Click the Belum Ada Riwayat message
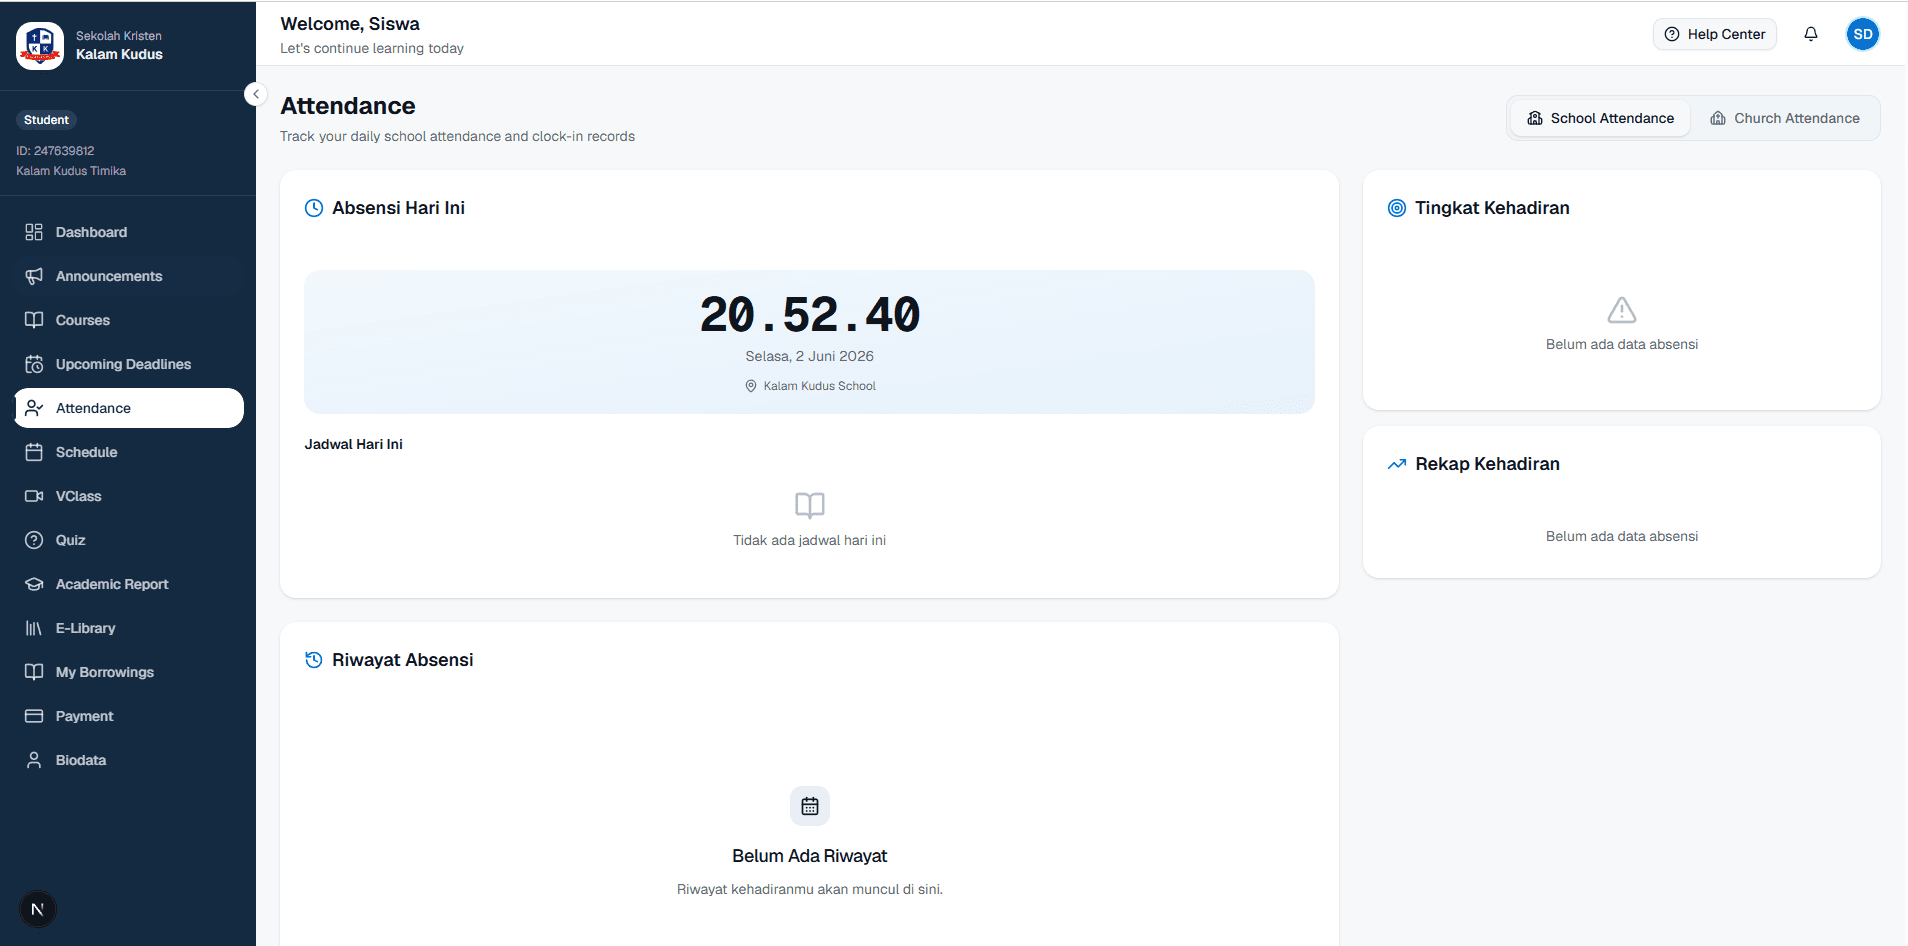The image size is (1908, 946). click(810, 856)
